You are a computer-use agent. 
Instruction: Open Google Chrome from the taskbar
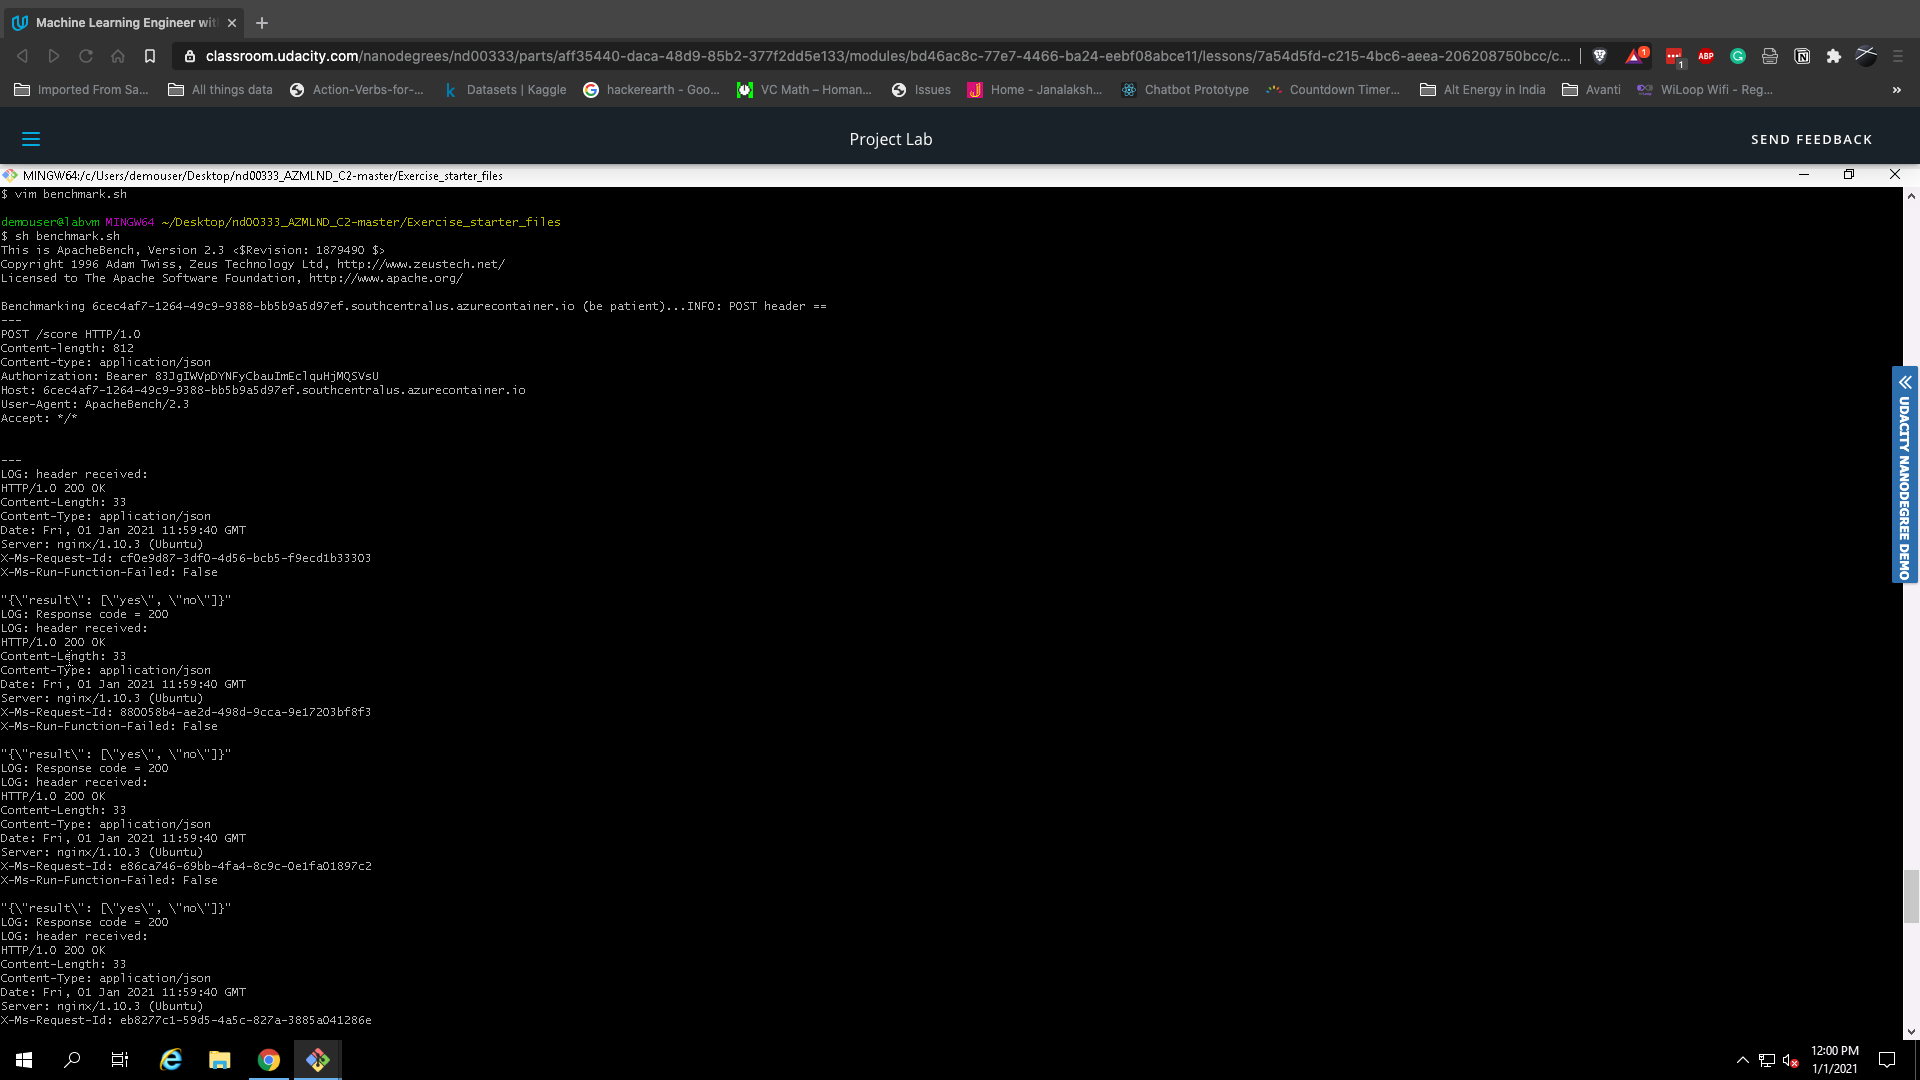269,1060
